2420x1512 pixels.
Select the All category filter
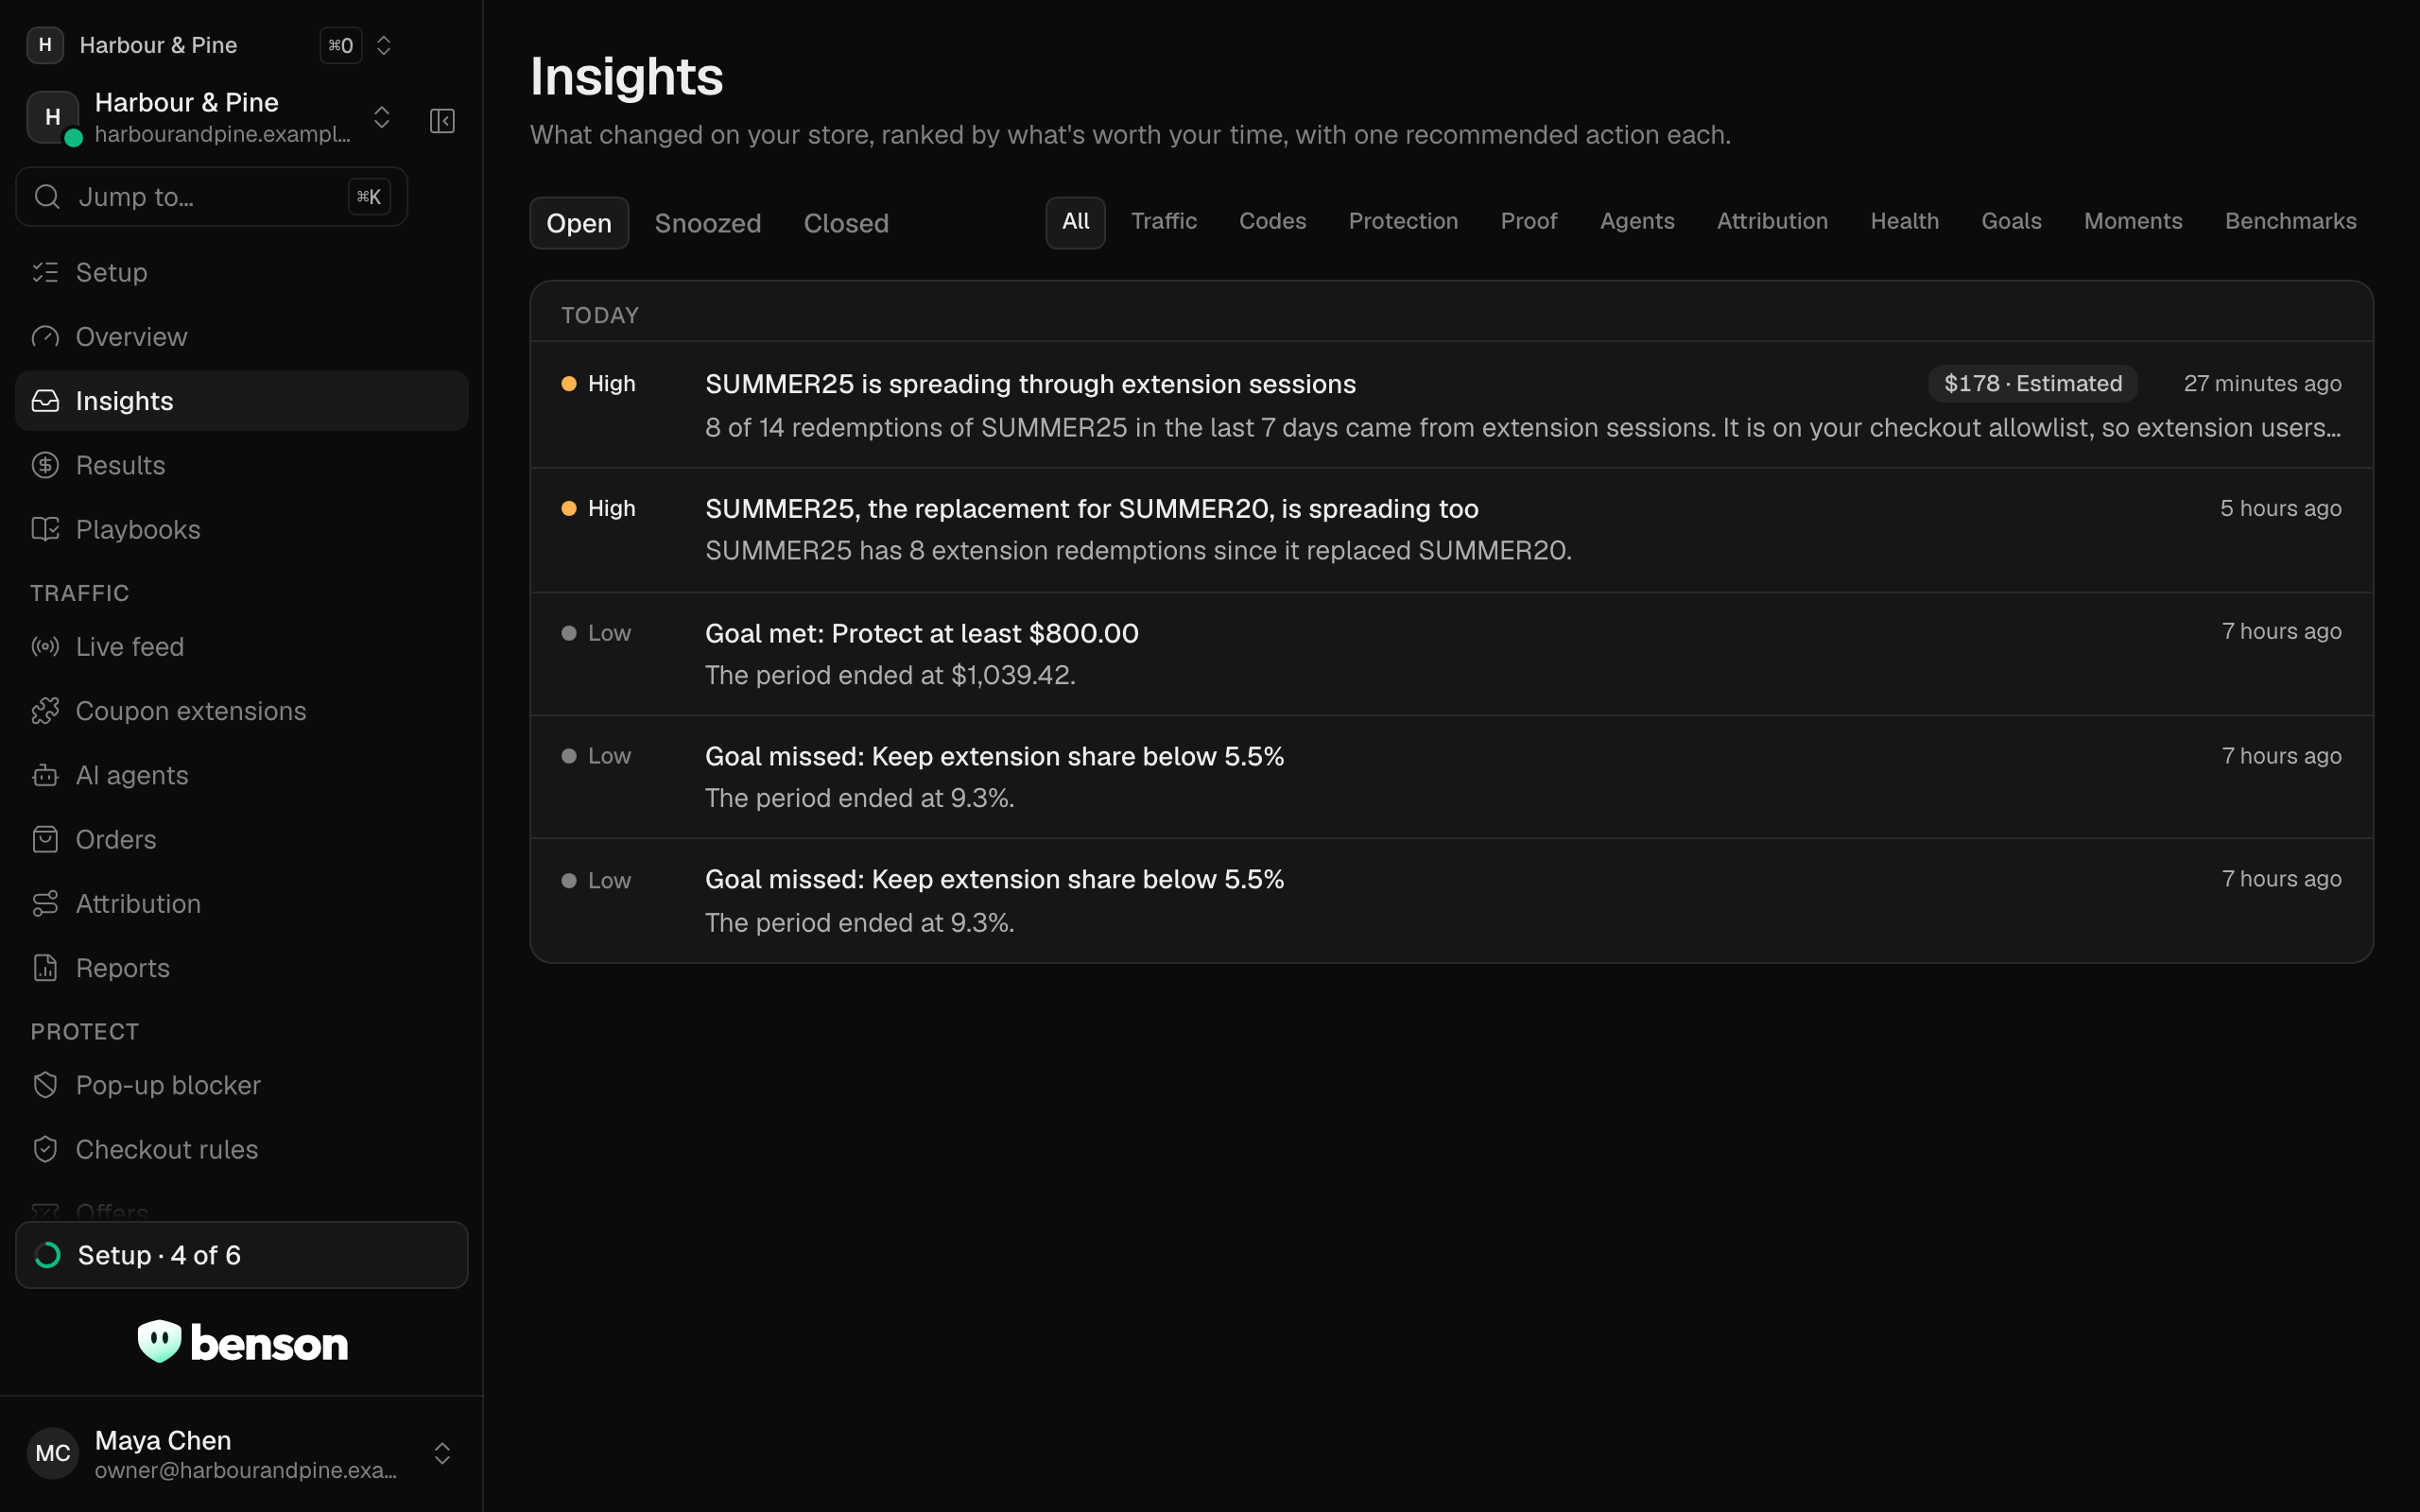click(1075, 221)
